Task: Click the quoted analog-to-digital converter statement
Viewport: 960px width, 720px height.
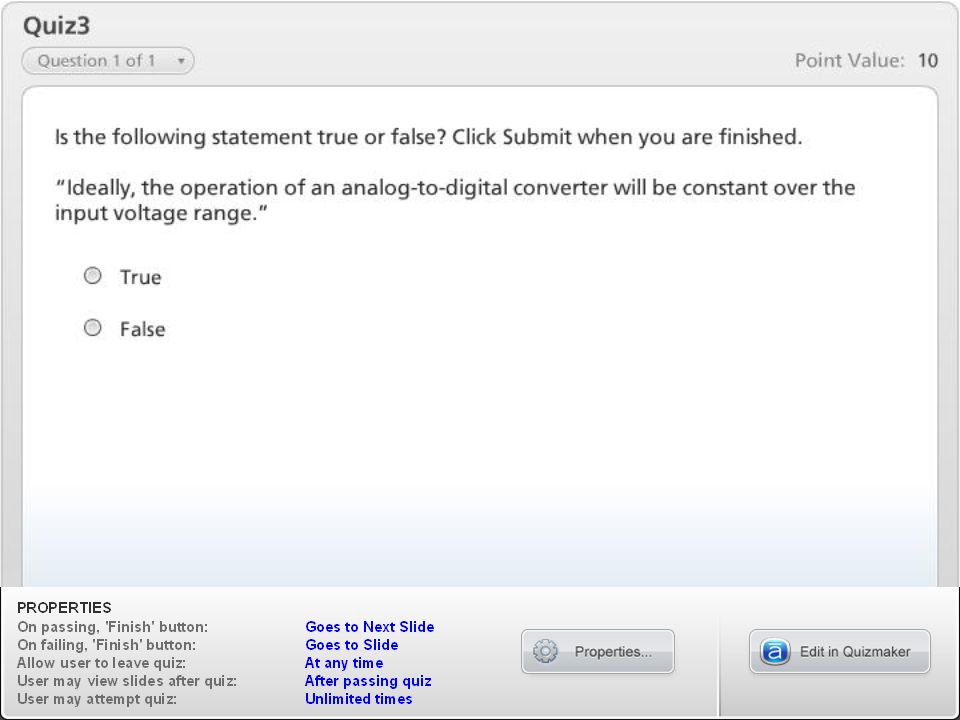Action: [455, 200]
